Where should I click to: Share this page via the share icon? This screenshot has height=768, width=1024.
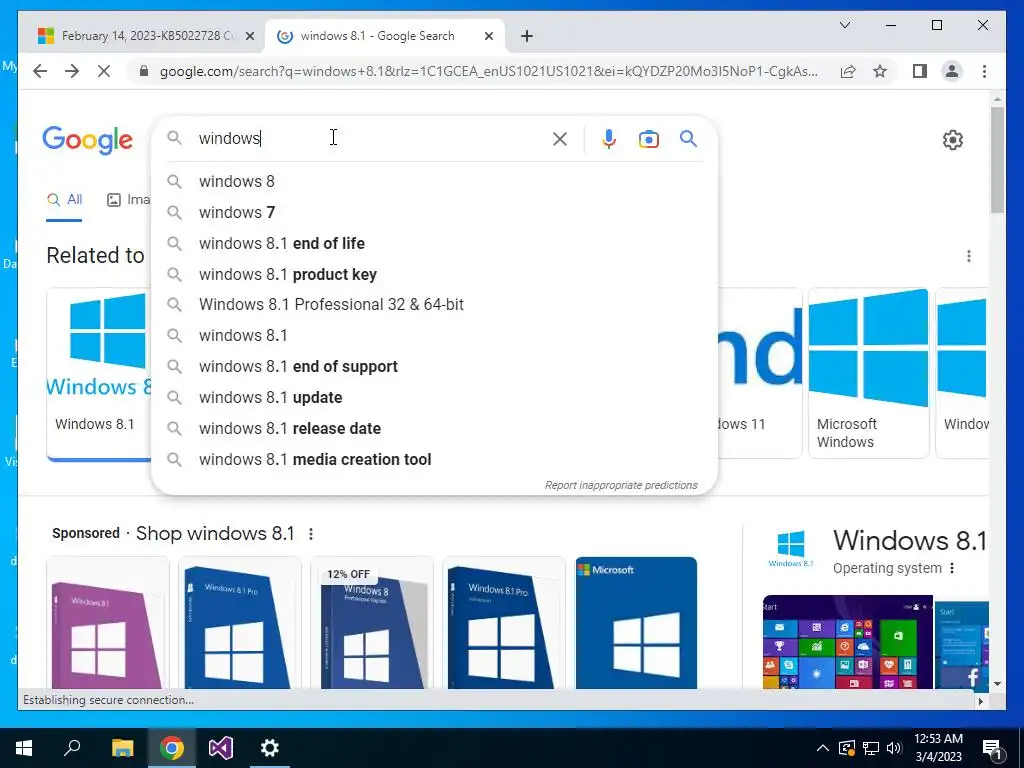848,71
